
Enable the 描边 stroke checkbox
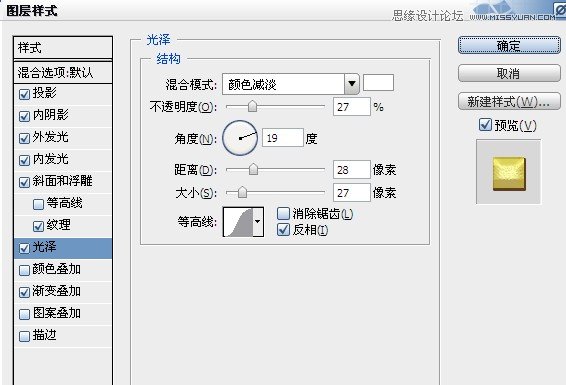[24, 337]
